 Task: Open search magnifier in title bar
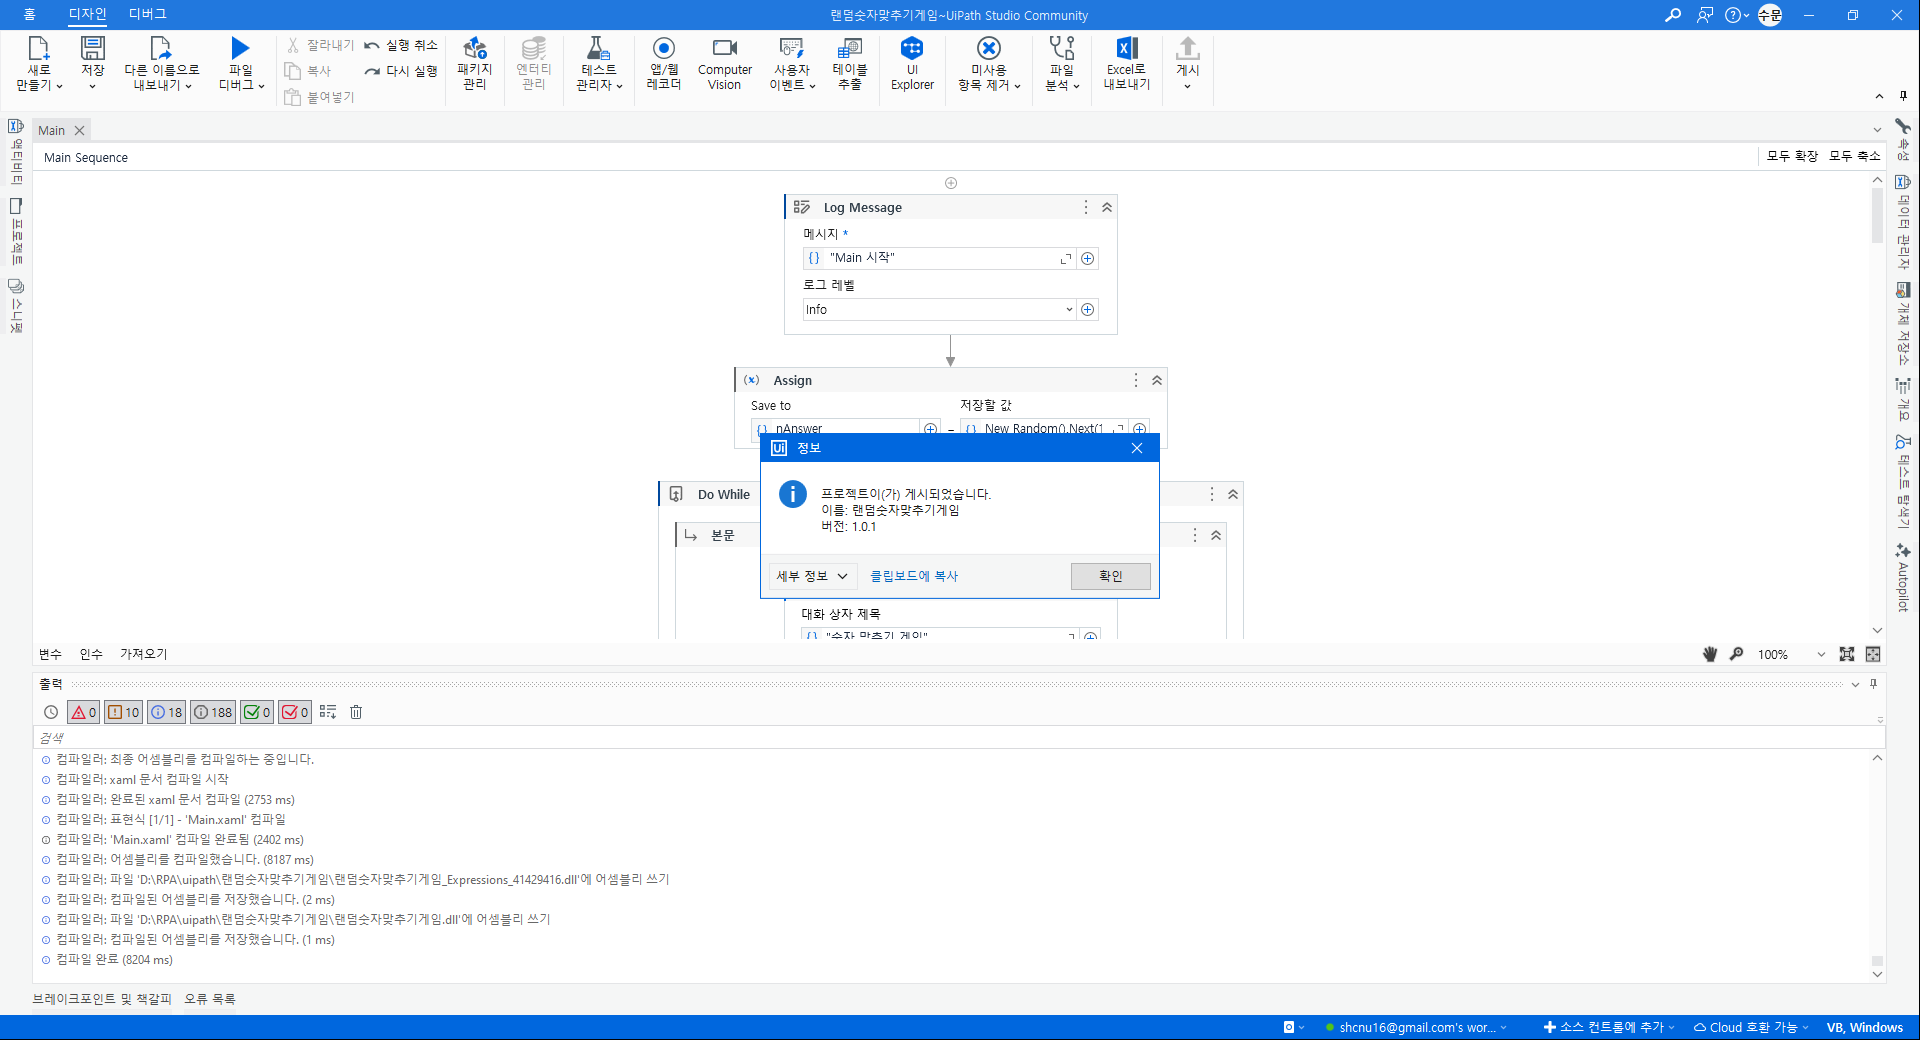[1673, 15]
